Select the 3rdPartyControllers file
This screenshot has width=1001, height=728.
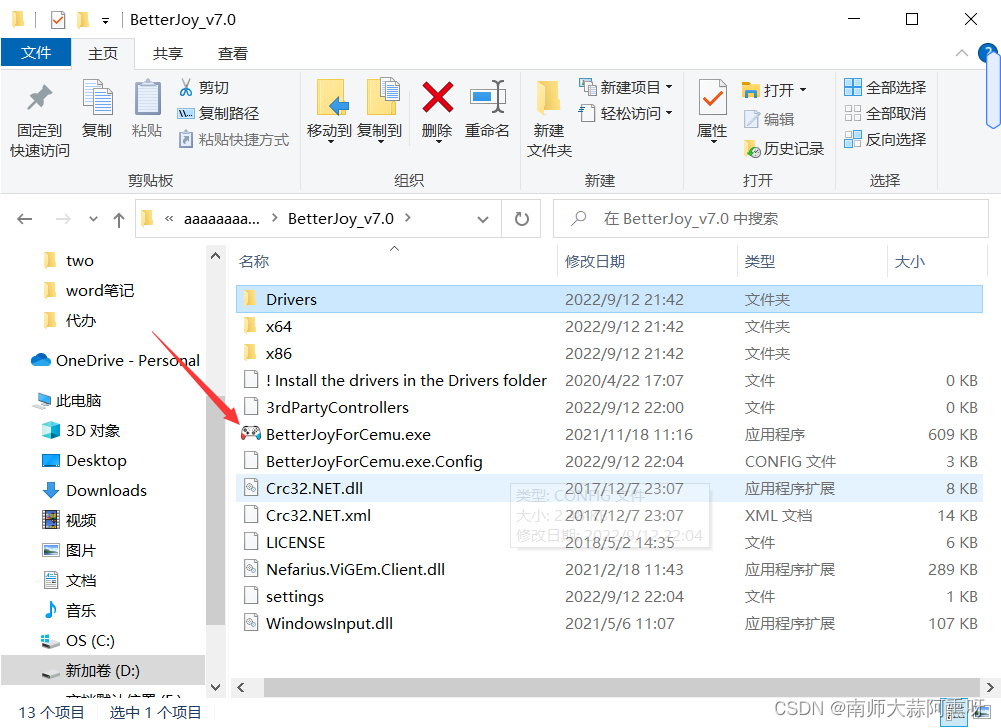[x=609, y=407]
